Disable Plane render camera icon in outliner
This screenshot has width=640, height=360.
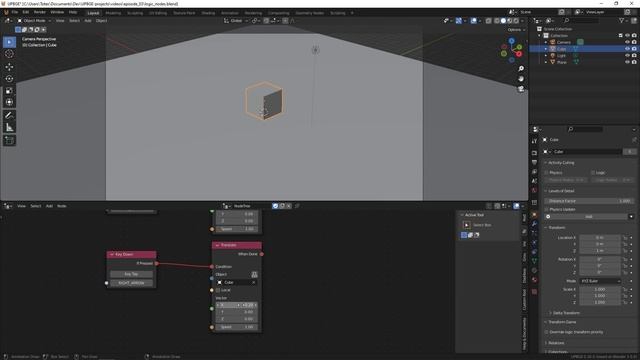tap(634, 62)
